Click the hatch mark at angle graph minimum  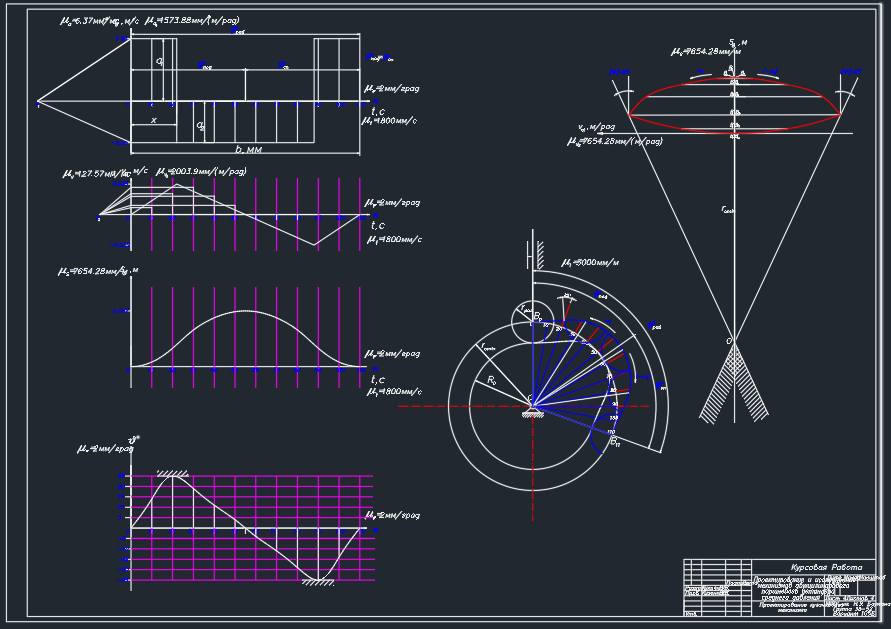(319, 583)
